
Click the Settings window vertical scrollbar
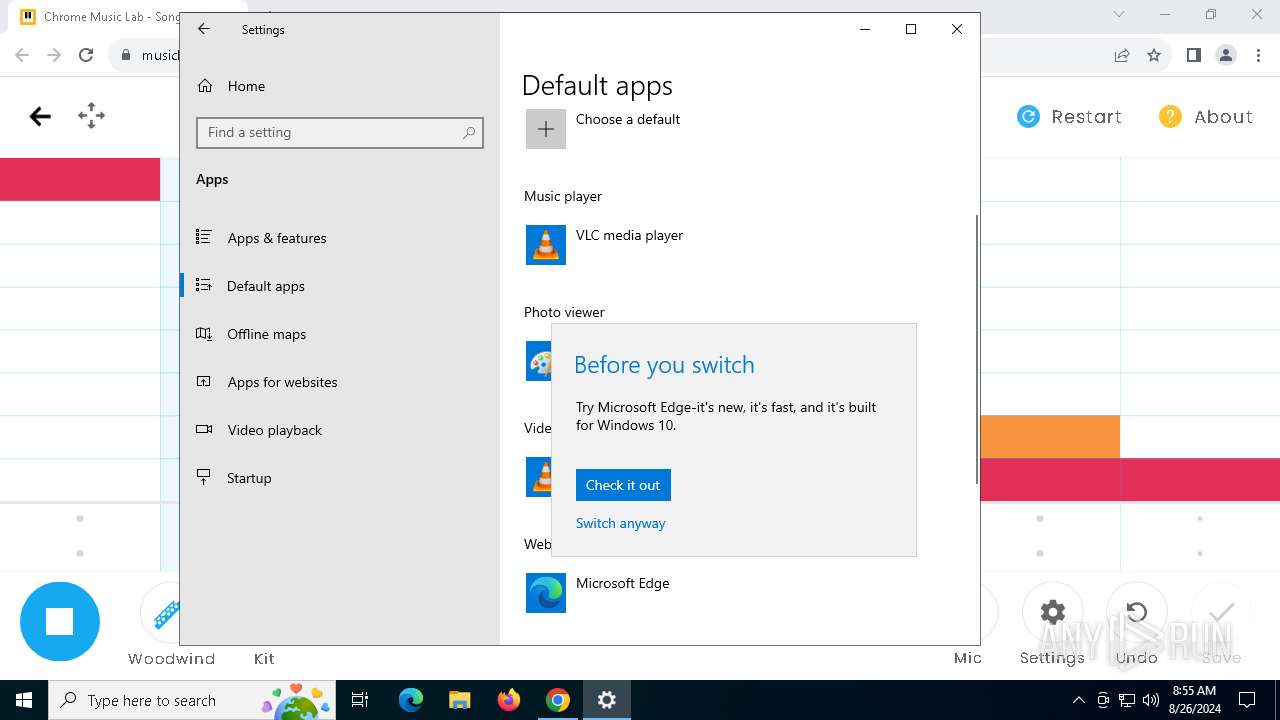tap(976, 348)
